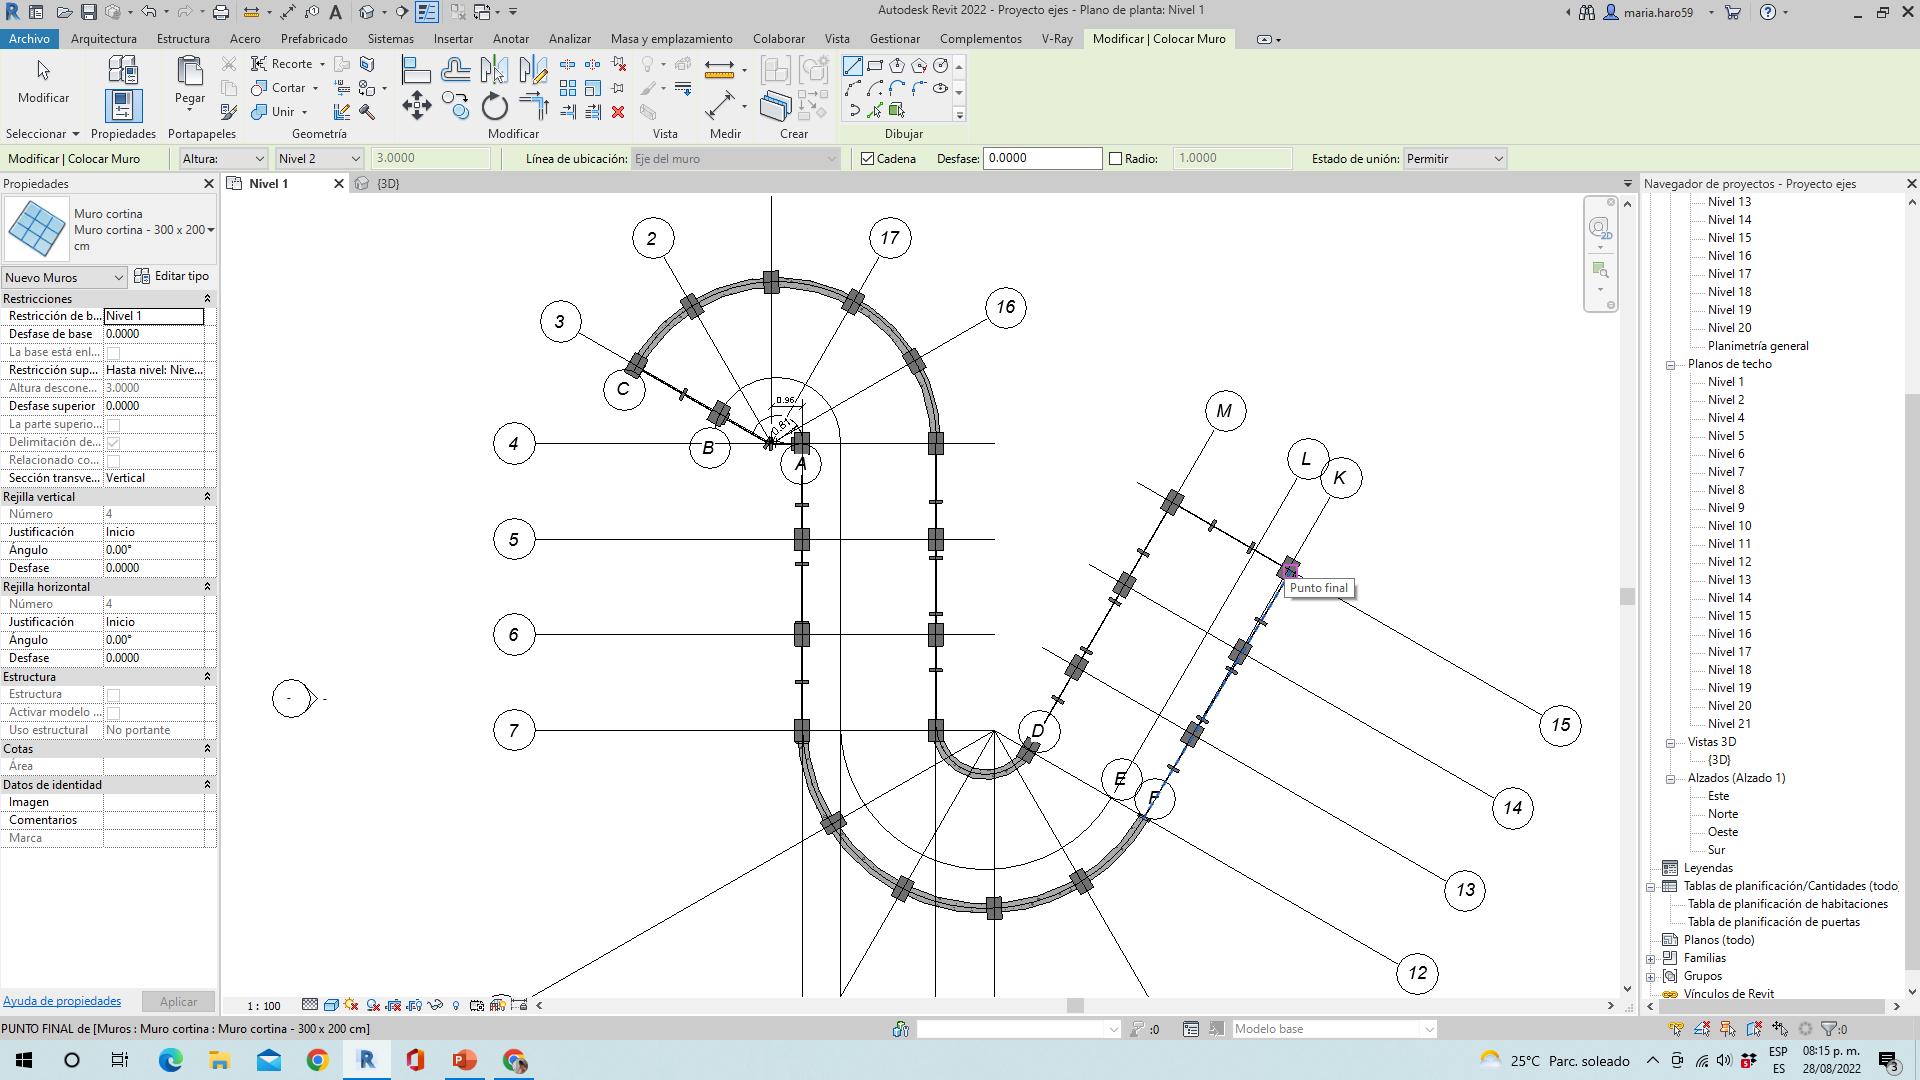
Task: Open PowerPoint from taskbar
Action: point(464,1060)
